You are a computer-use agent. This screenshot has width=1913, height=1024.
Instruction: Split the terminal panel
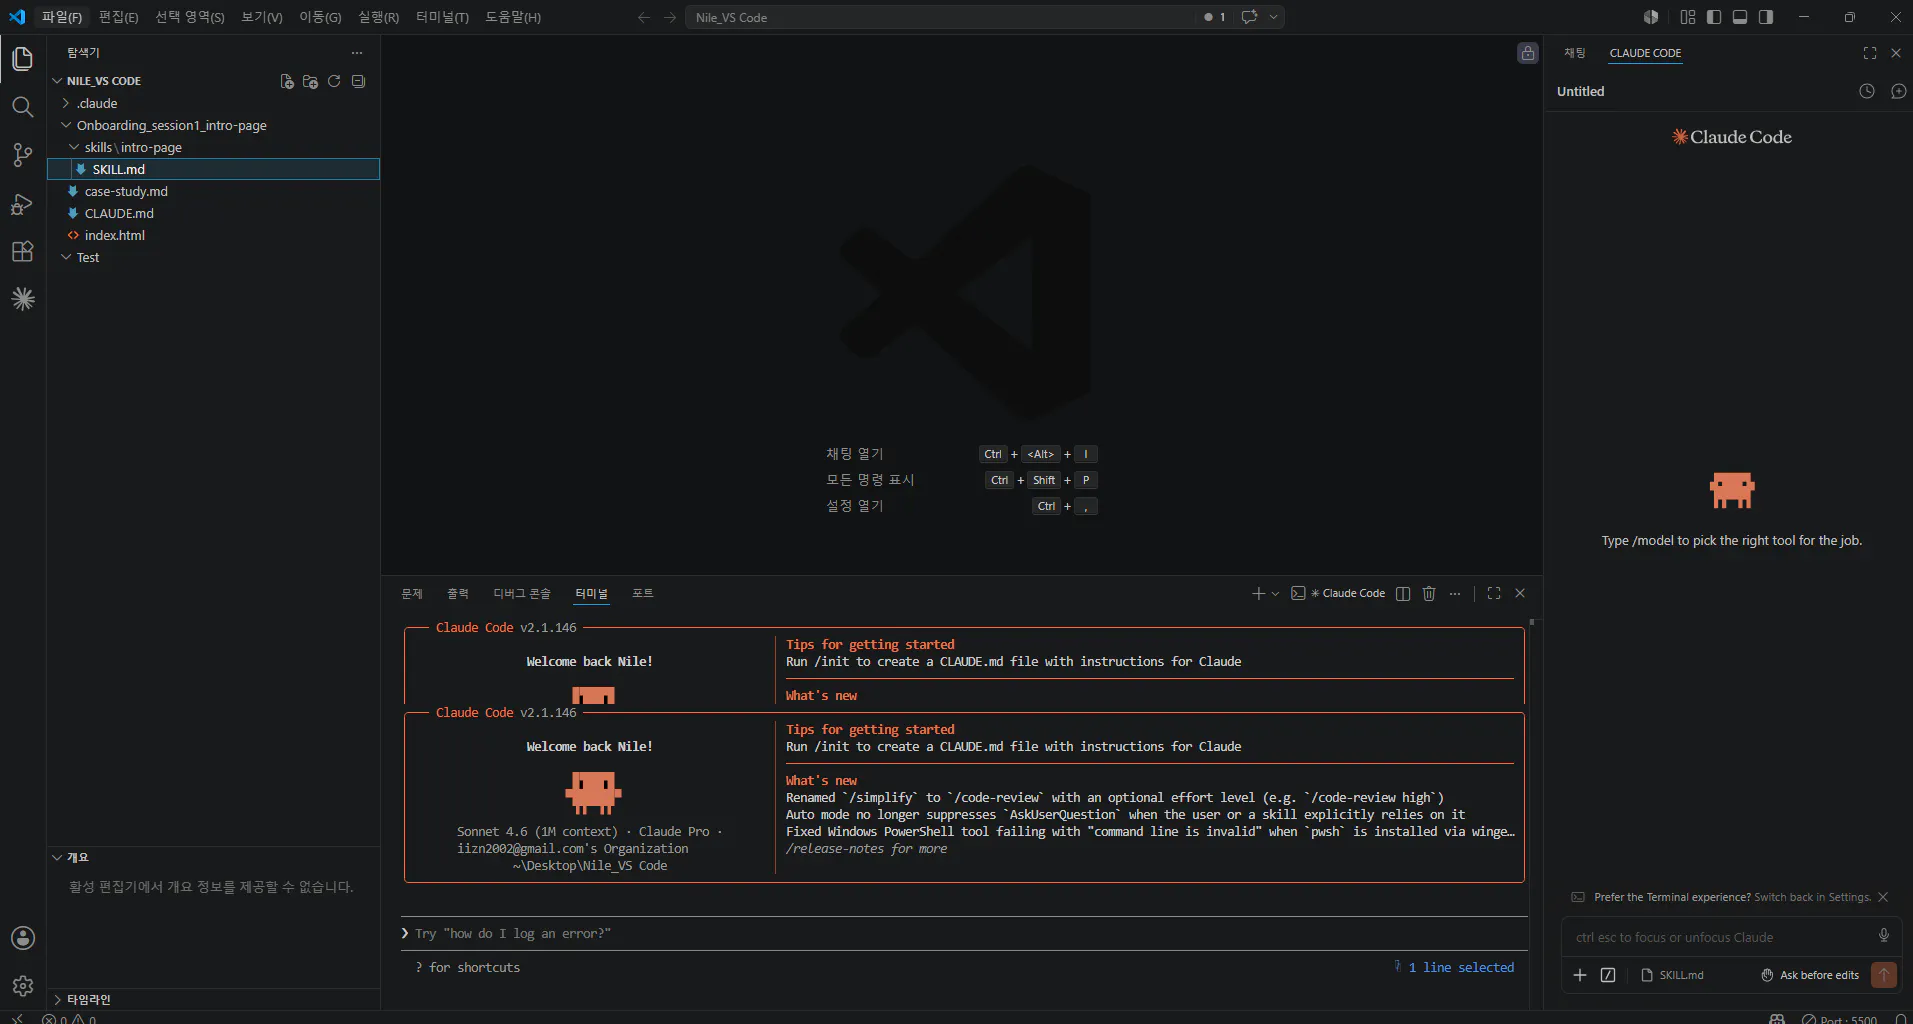tap(1403, 593)
